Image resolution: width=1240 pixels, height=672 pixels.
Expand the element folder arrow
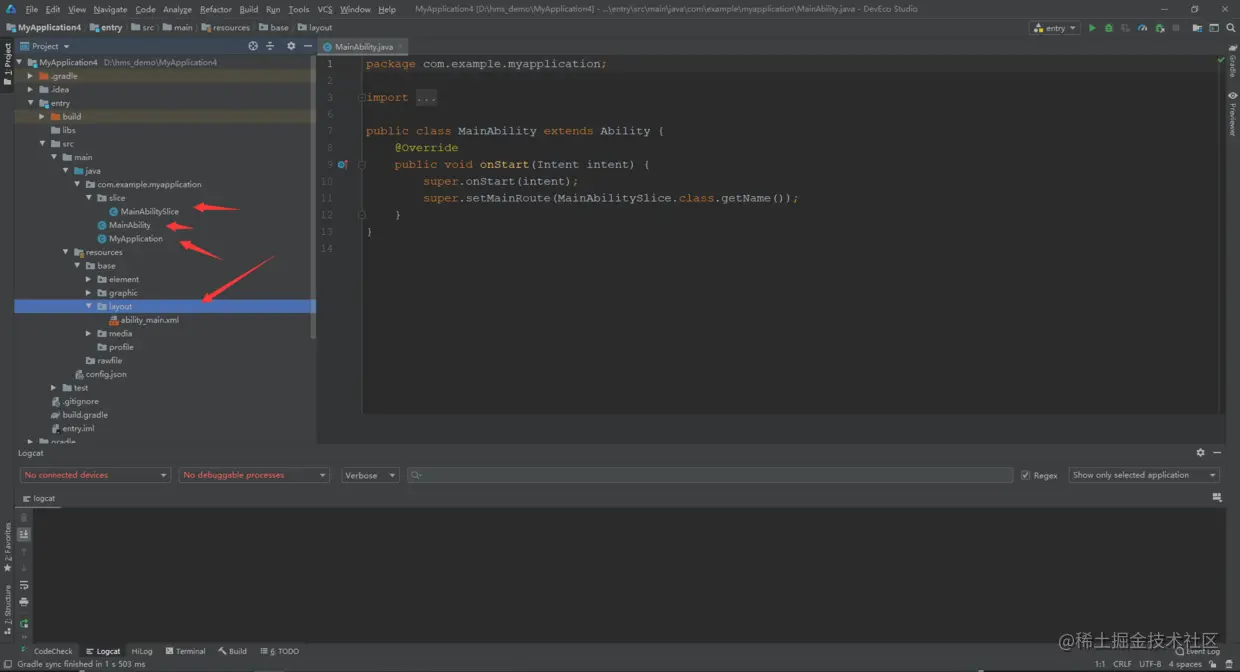(x=89, y=279)
